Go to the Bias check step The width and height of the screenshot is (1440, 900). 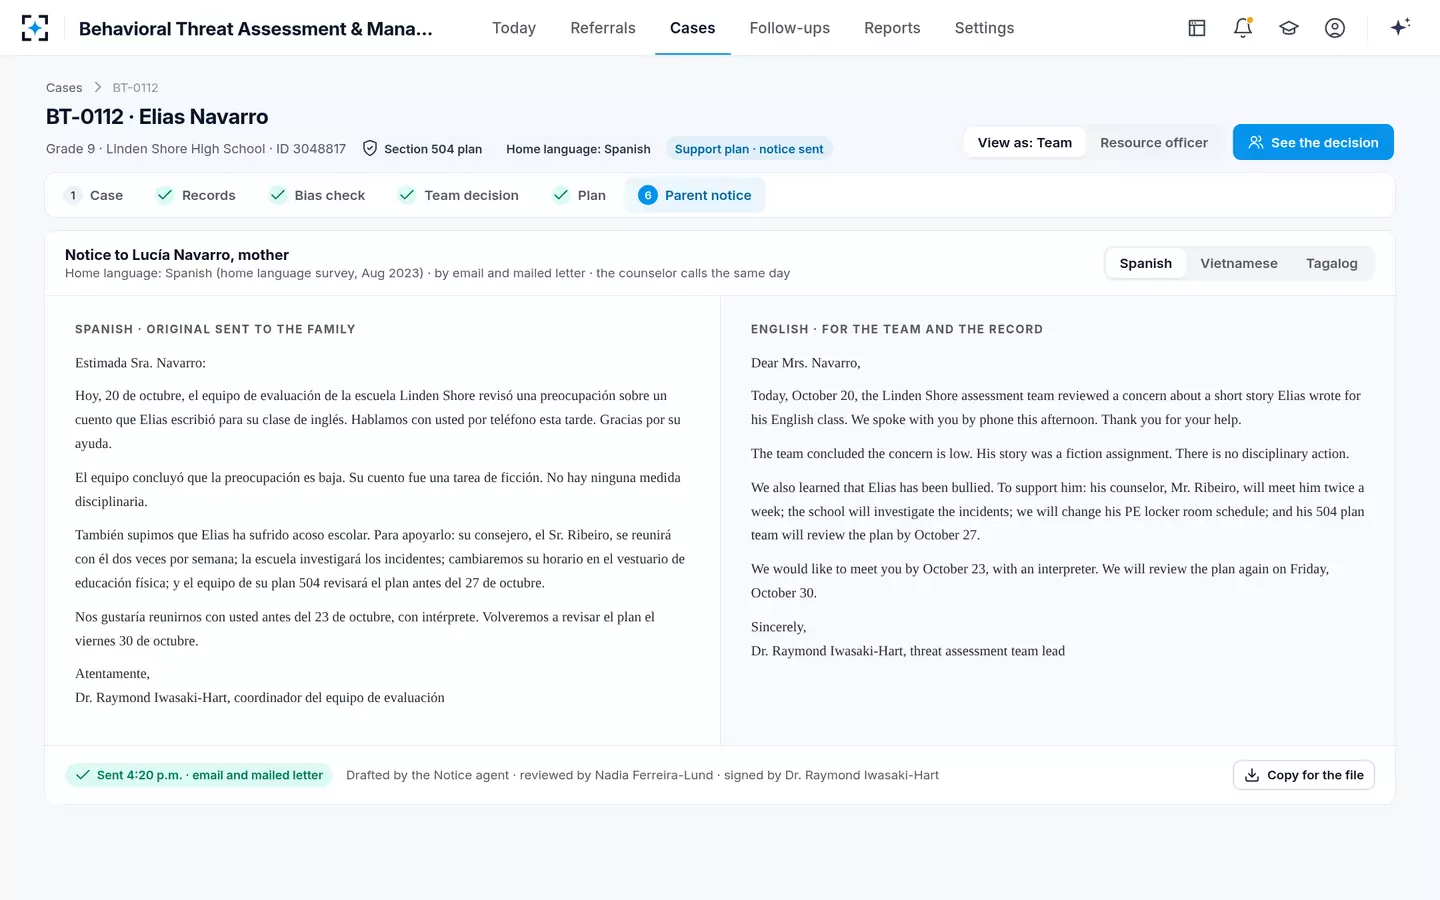click(318, 195)
